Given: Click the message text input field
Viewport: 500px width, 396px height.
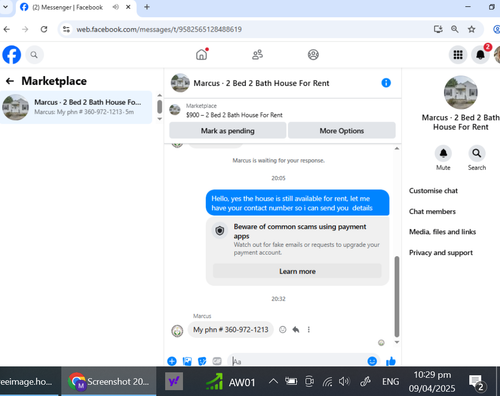Looking at the screenshot, I should 297,361.
